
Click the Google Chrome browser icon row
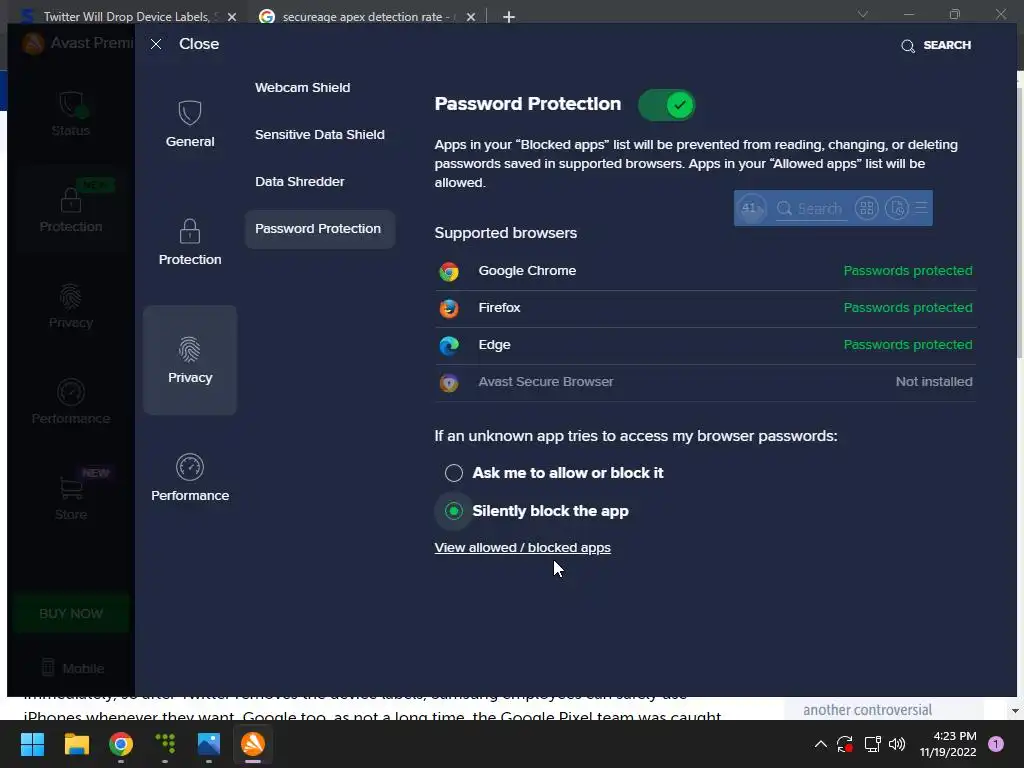click(705, 271)
